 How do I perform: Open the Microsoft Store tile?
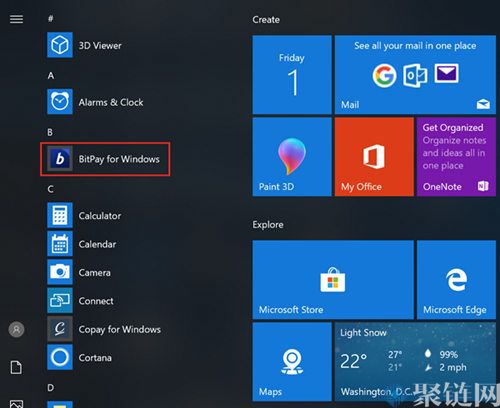(333, 279)
